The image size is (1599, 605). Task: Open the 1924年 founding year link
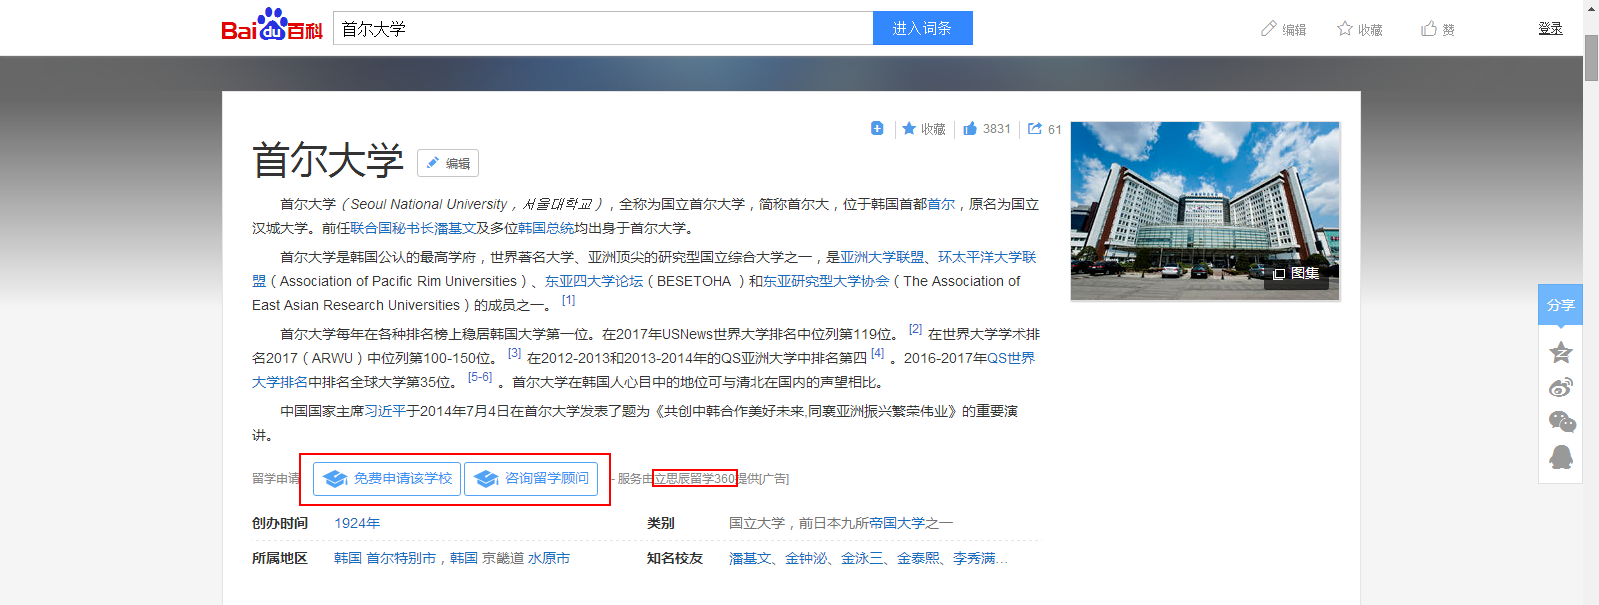click(357, 523)
